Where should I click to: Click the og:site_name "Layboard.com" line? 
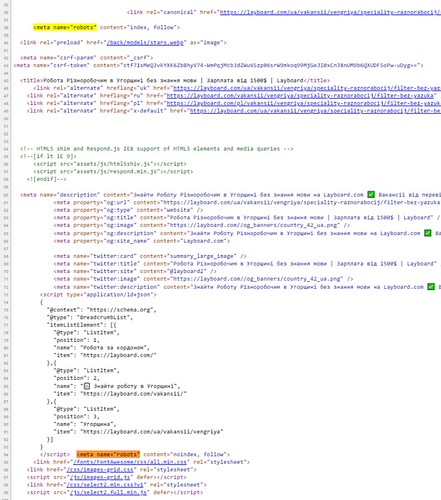[142, 241]
